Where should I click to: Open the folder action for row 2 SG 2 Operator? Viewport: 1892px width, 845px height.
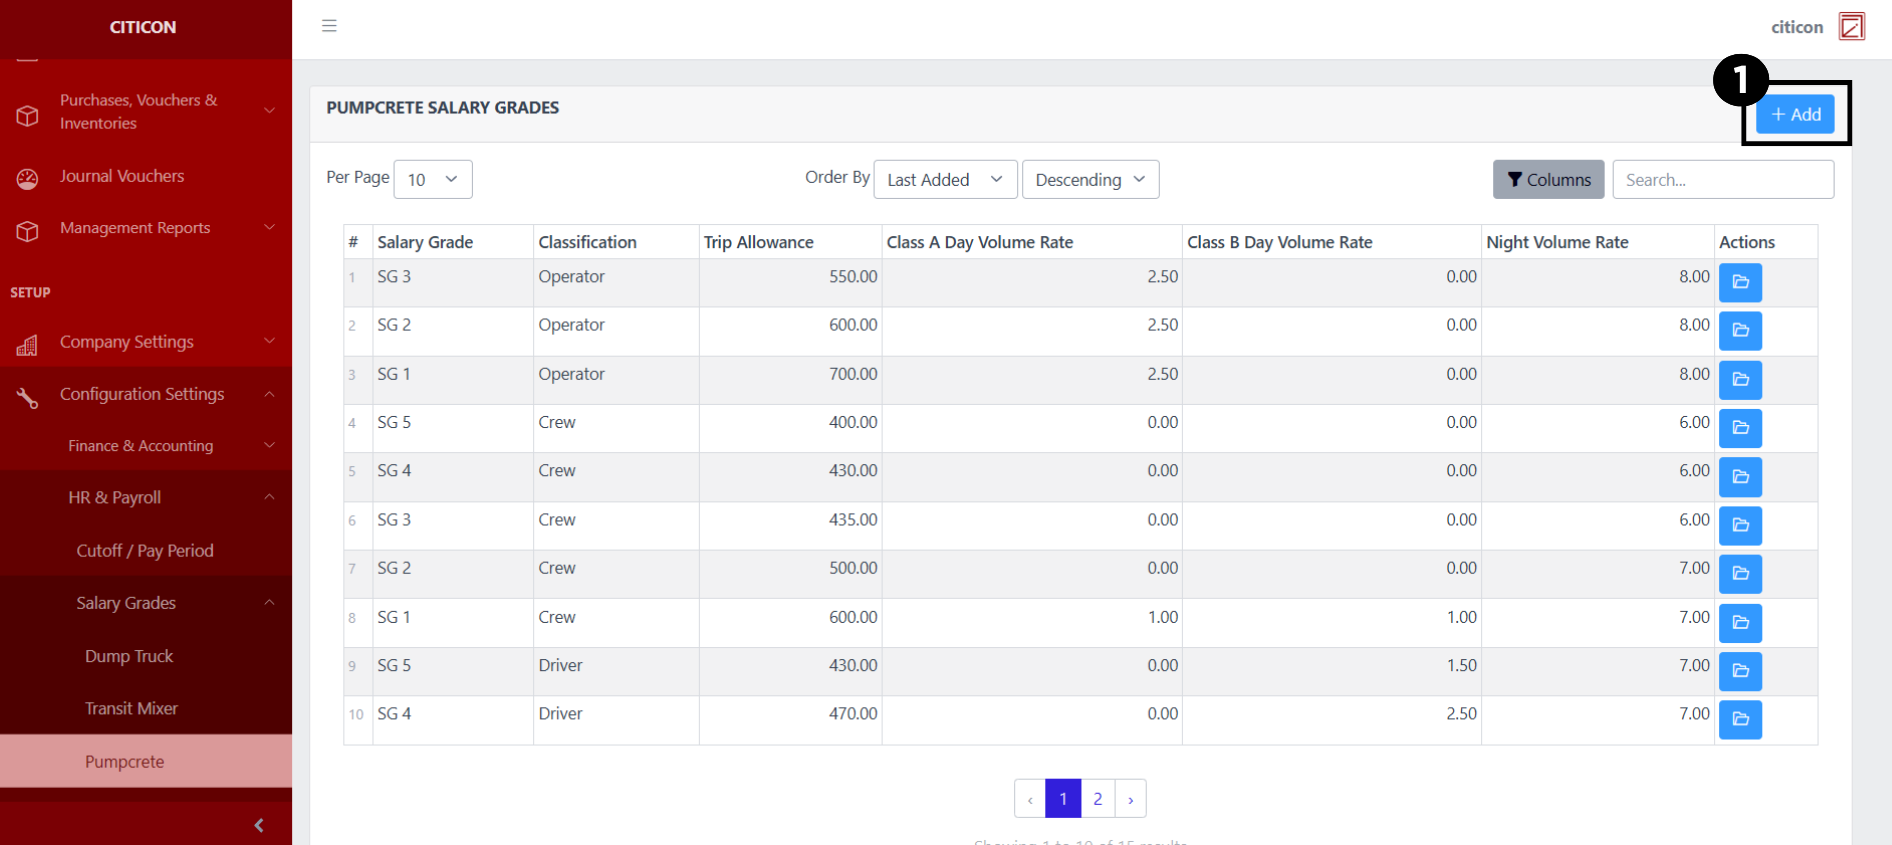[1740, 330]
